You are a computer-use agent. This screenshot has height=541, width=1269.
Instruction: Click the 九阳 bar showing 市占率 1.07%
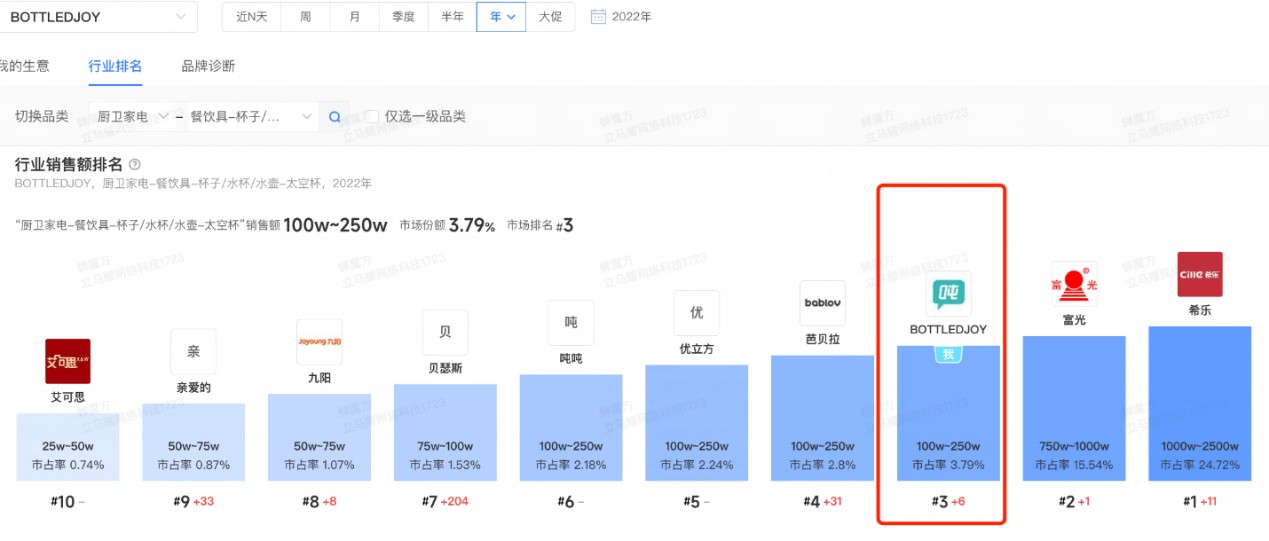click(x=320, y=437)
